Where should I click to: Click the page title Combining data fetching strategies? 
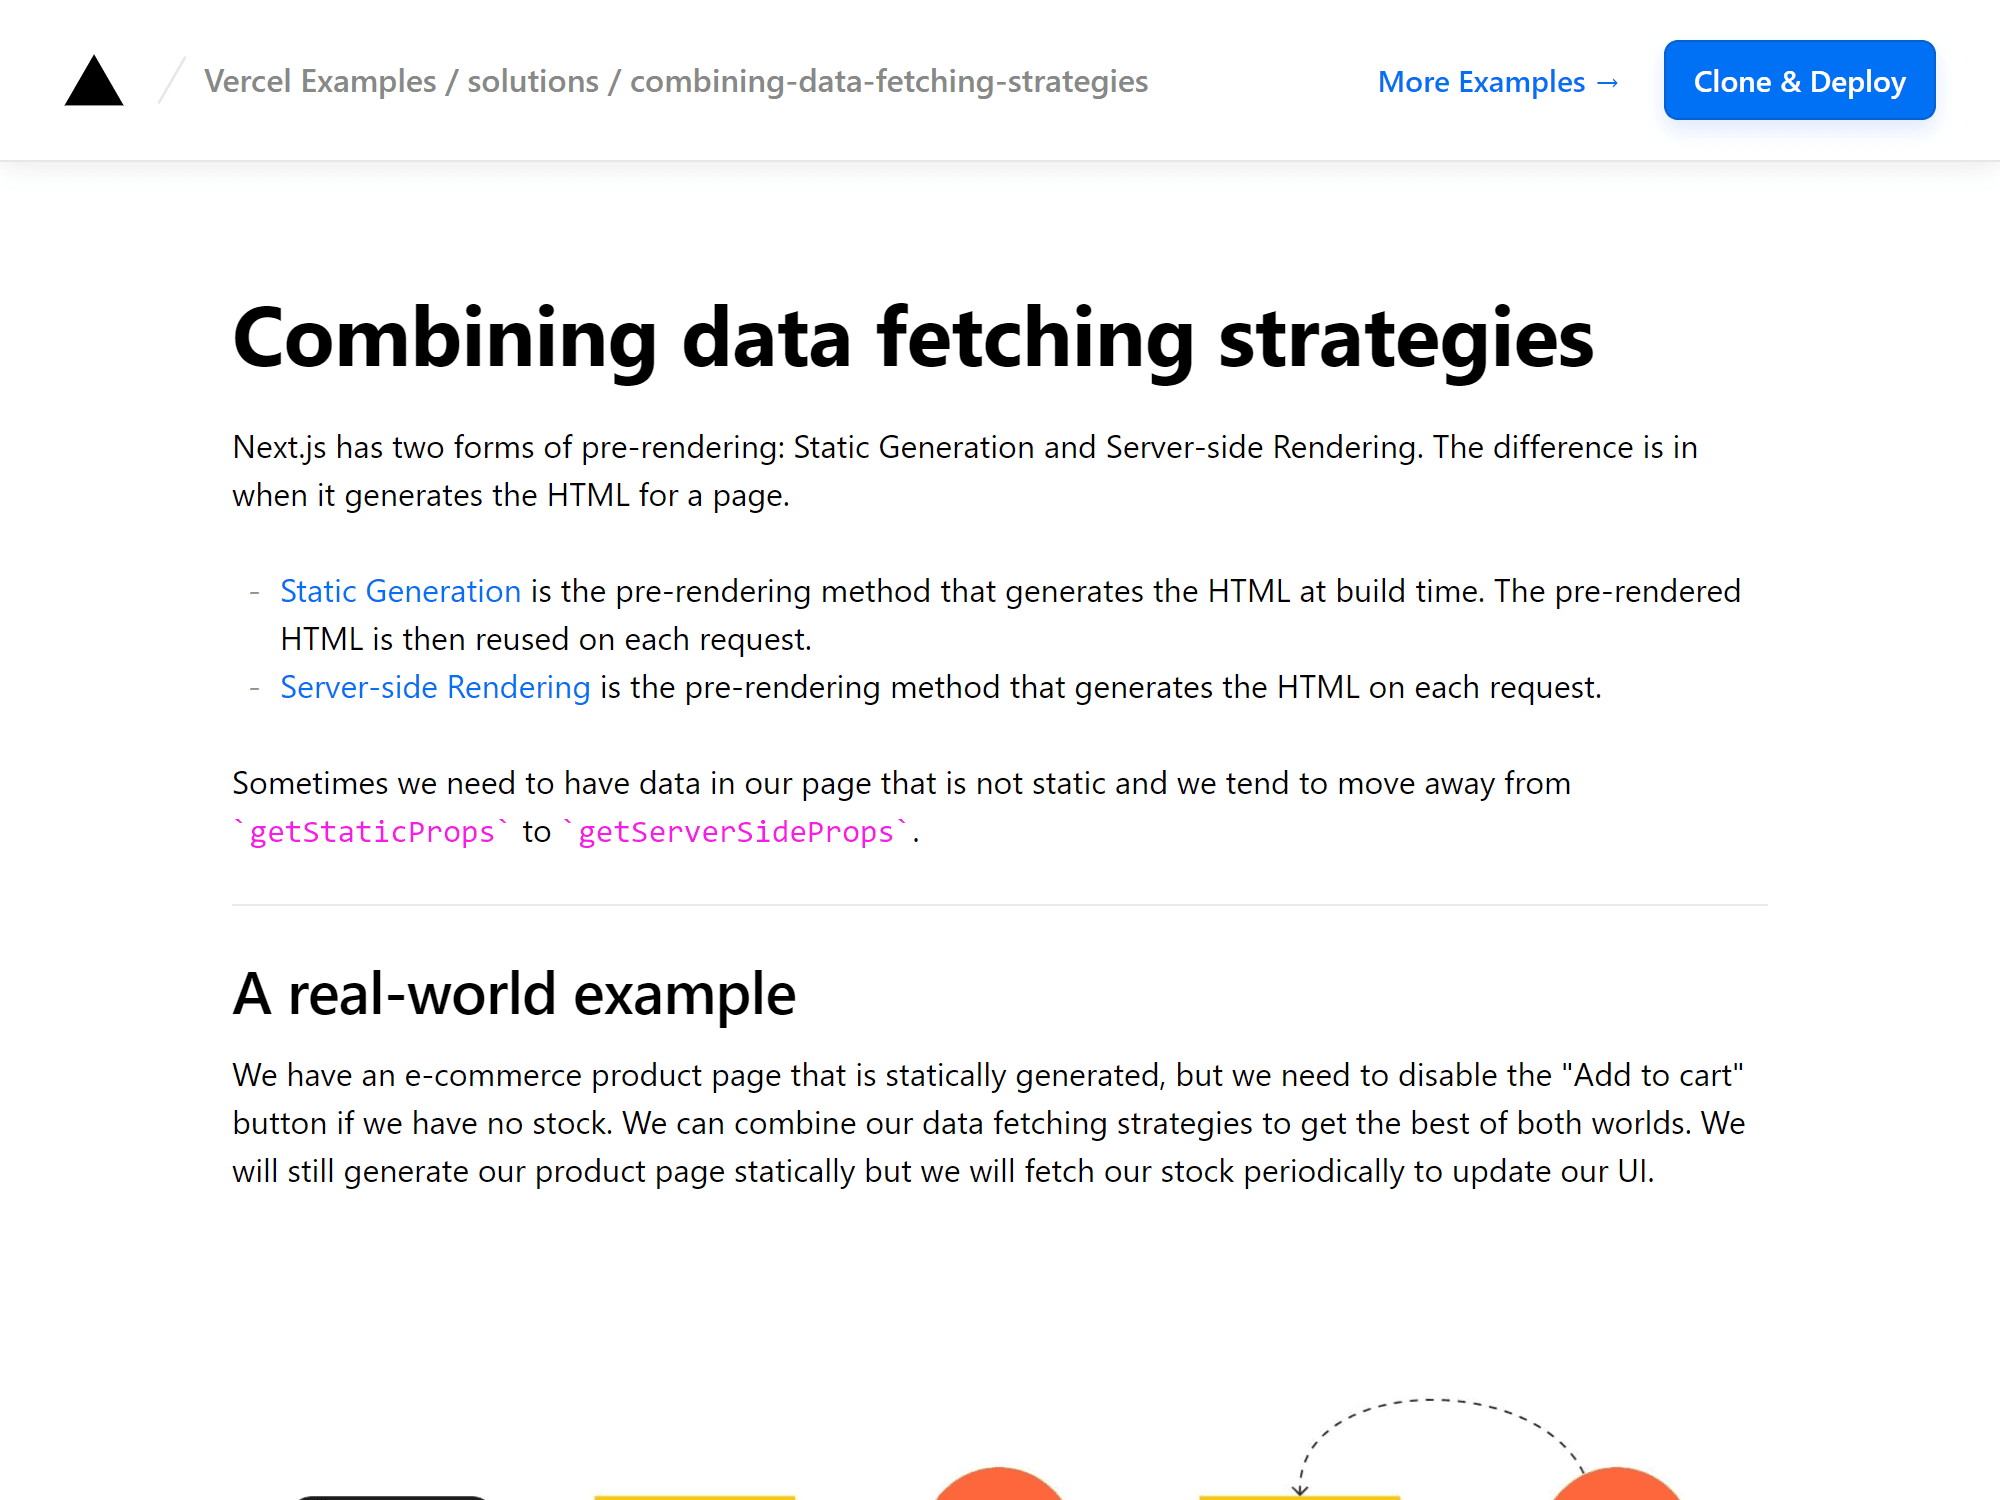pyautogui.click(x=912, y=338)
